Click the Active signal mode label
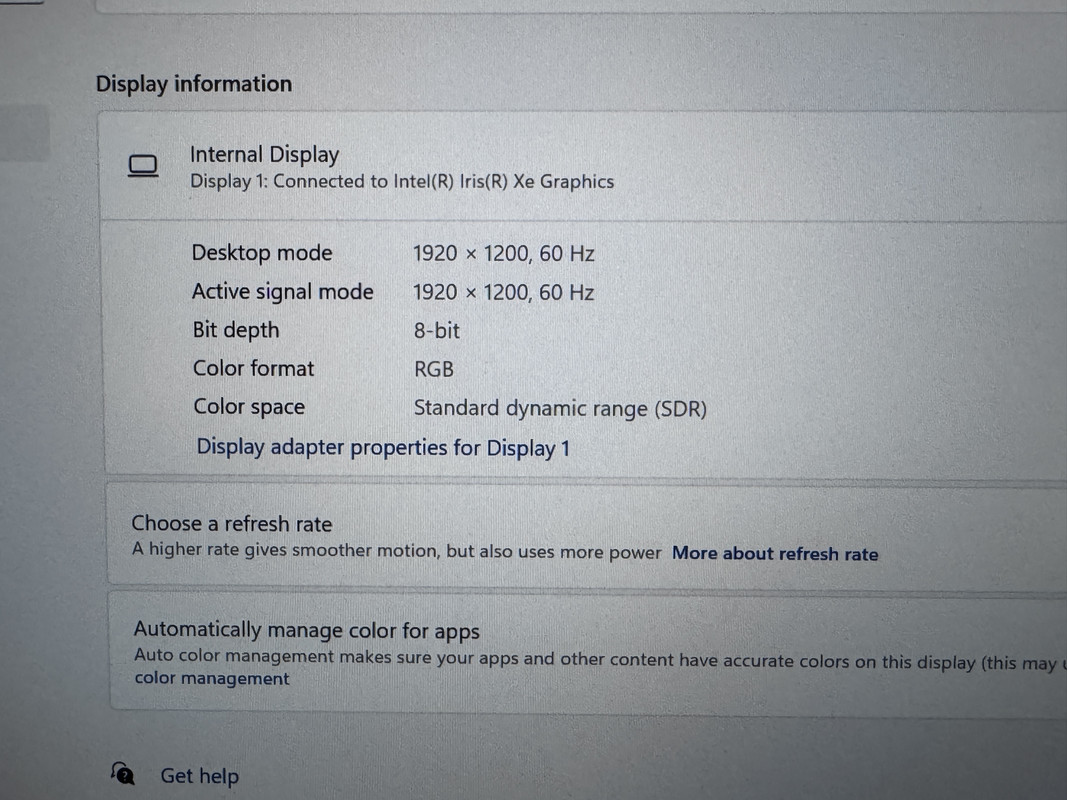This screenshot has width=1067, height=800. 283,292
